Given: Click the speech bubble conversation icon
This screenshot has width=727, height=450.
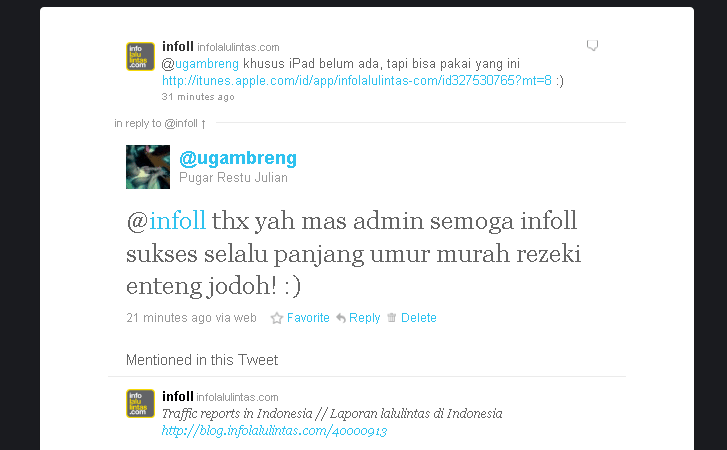Looking at the screenshot, I should pos(592,45).
